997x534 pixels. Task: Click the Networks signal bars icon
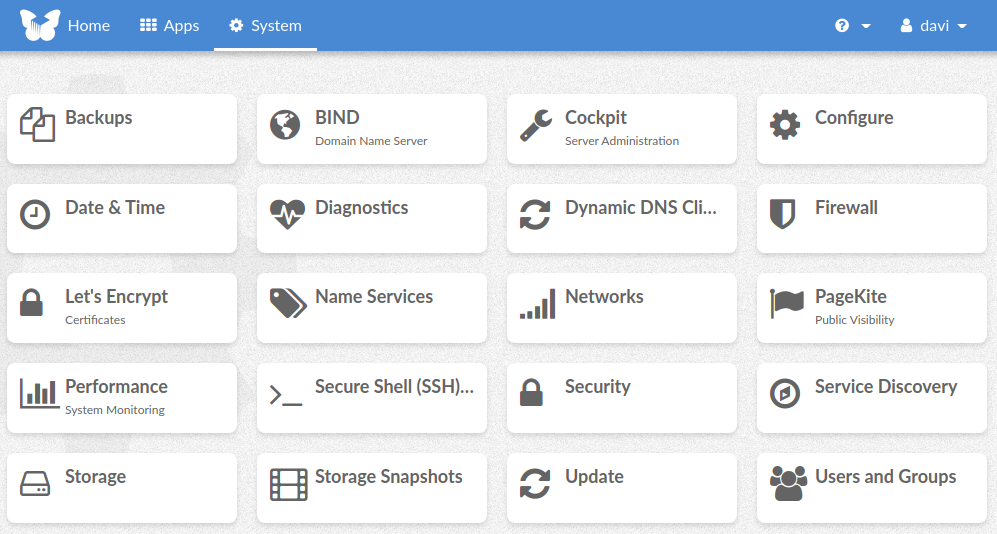537,303
